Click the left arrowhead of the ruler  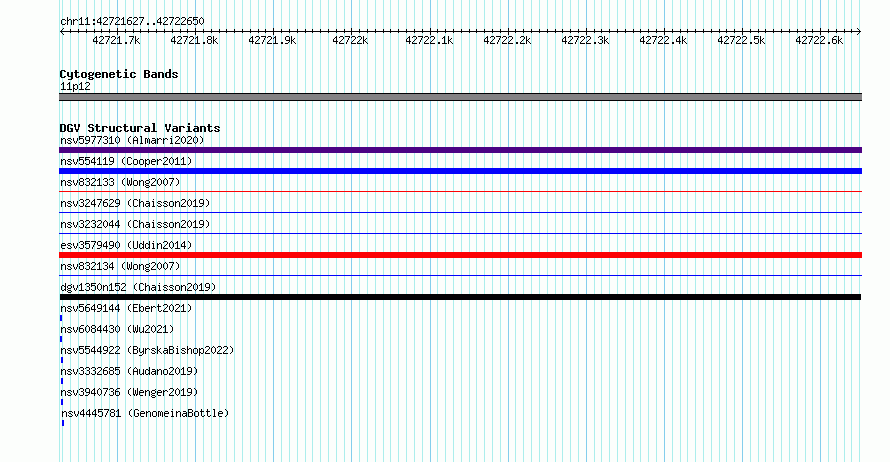tap(62, 32)
